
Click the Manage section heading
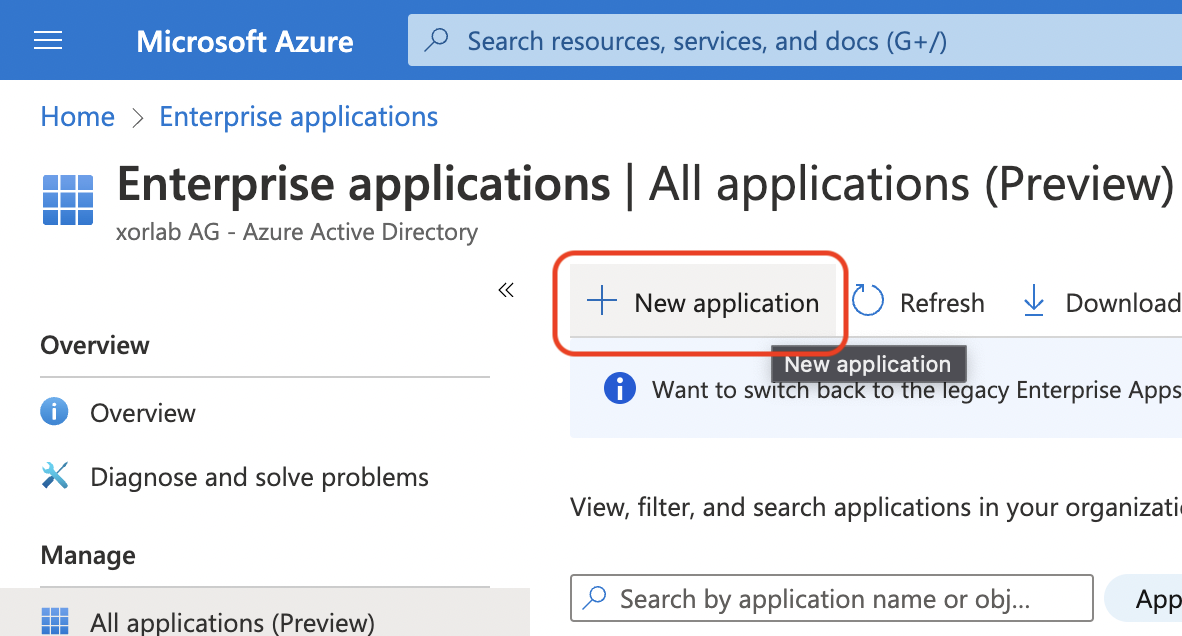88,555
